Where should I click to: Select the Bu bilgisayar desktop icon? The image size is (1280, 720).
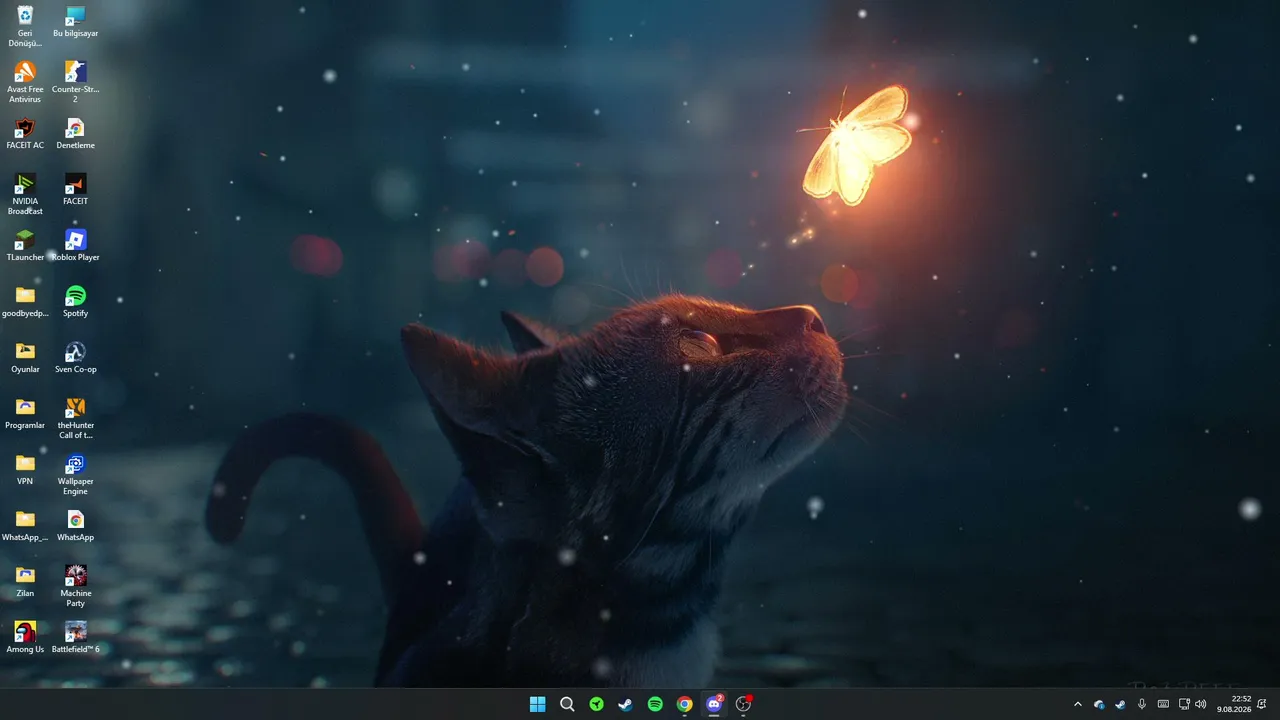(x=75, y=22)
